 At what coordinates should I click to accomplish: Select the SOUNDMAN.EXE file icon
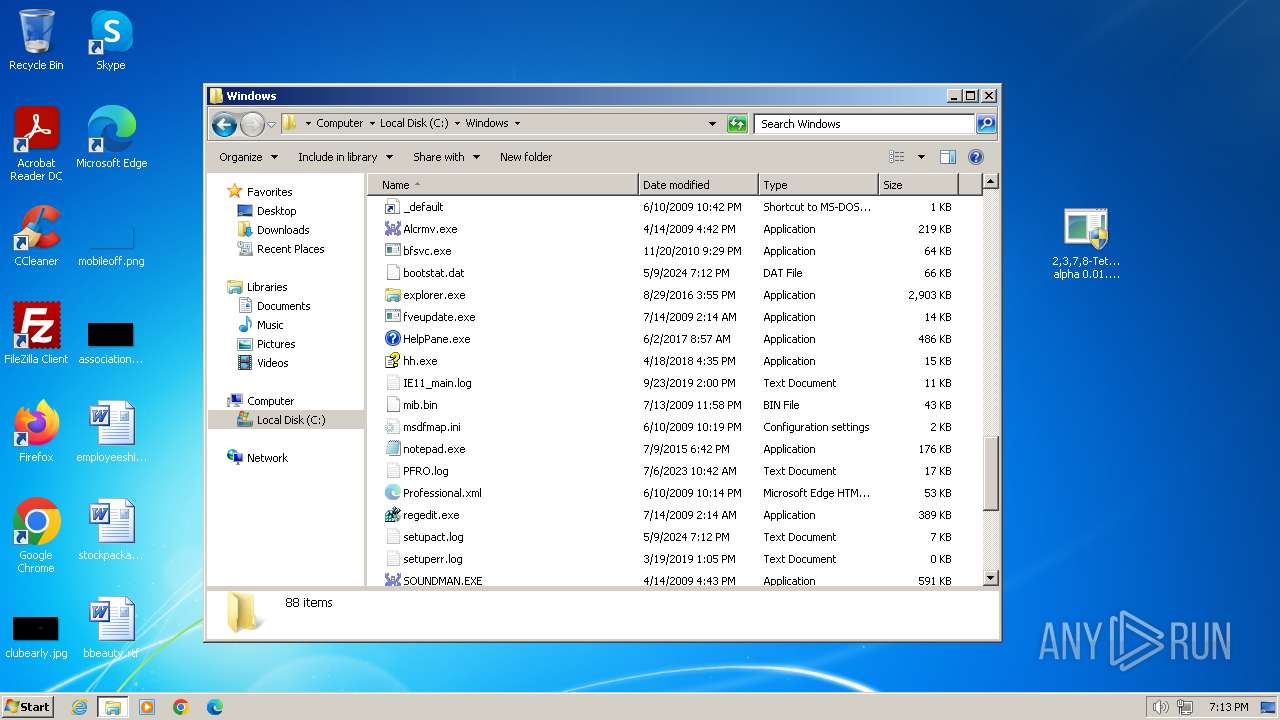[393, 580]
